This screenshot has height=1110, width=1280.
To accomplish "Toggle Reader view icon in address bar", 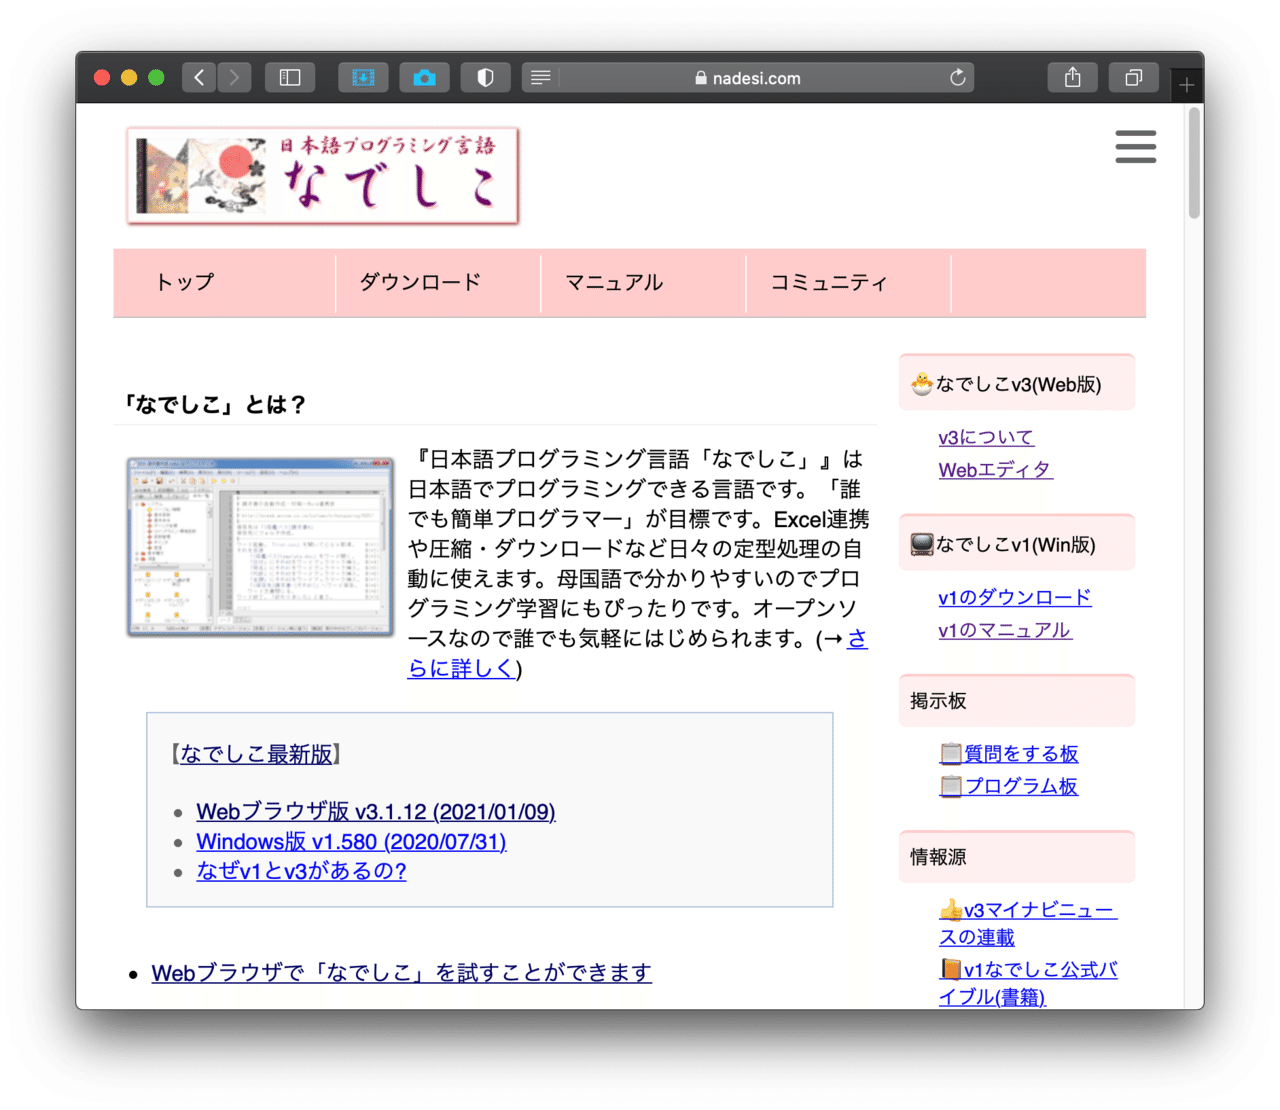I will [x=541, y=78].
